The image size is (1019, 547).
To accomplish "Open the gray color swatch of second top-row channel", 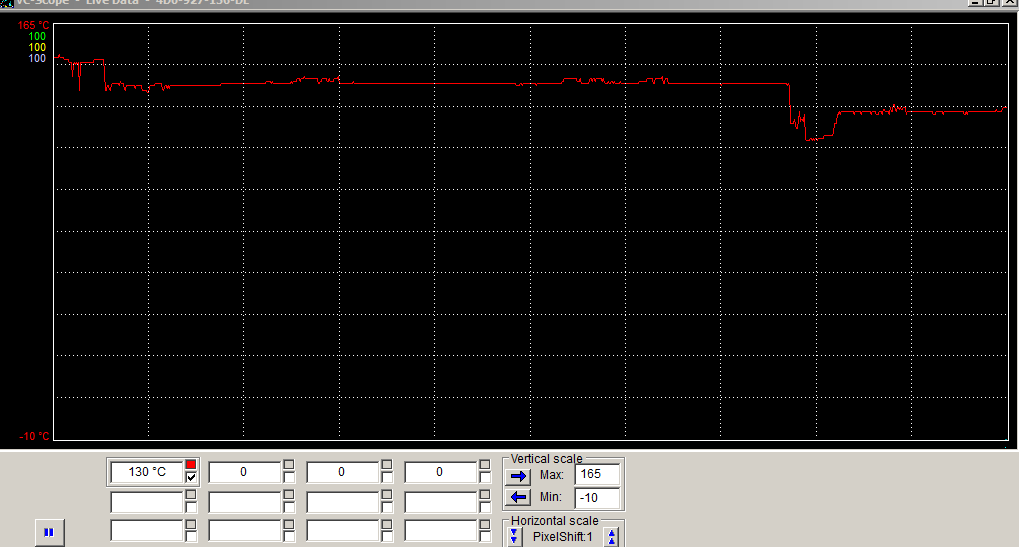I will (x=289, y=464).
